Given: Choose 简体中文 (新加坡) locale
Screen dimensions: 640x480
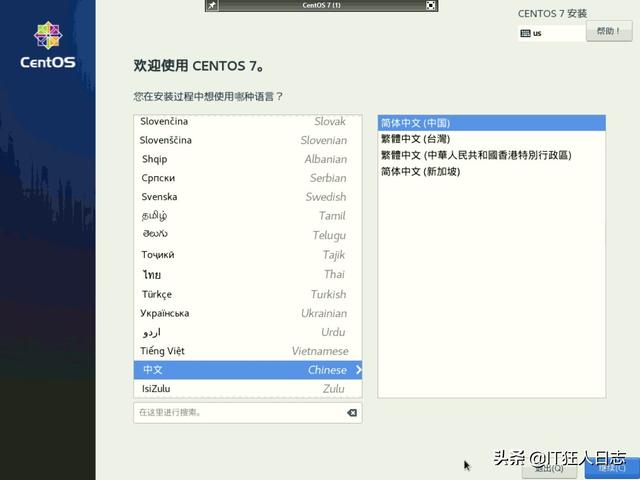Looking at the screenshot, I should 491,171.
